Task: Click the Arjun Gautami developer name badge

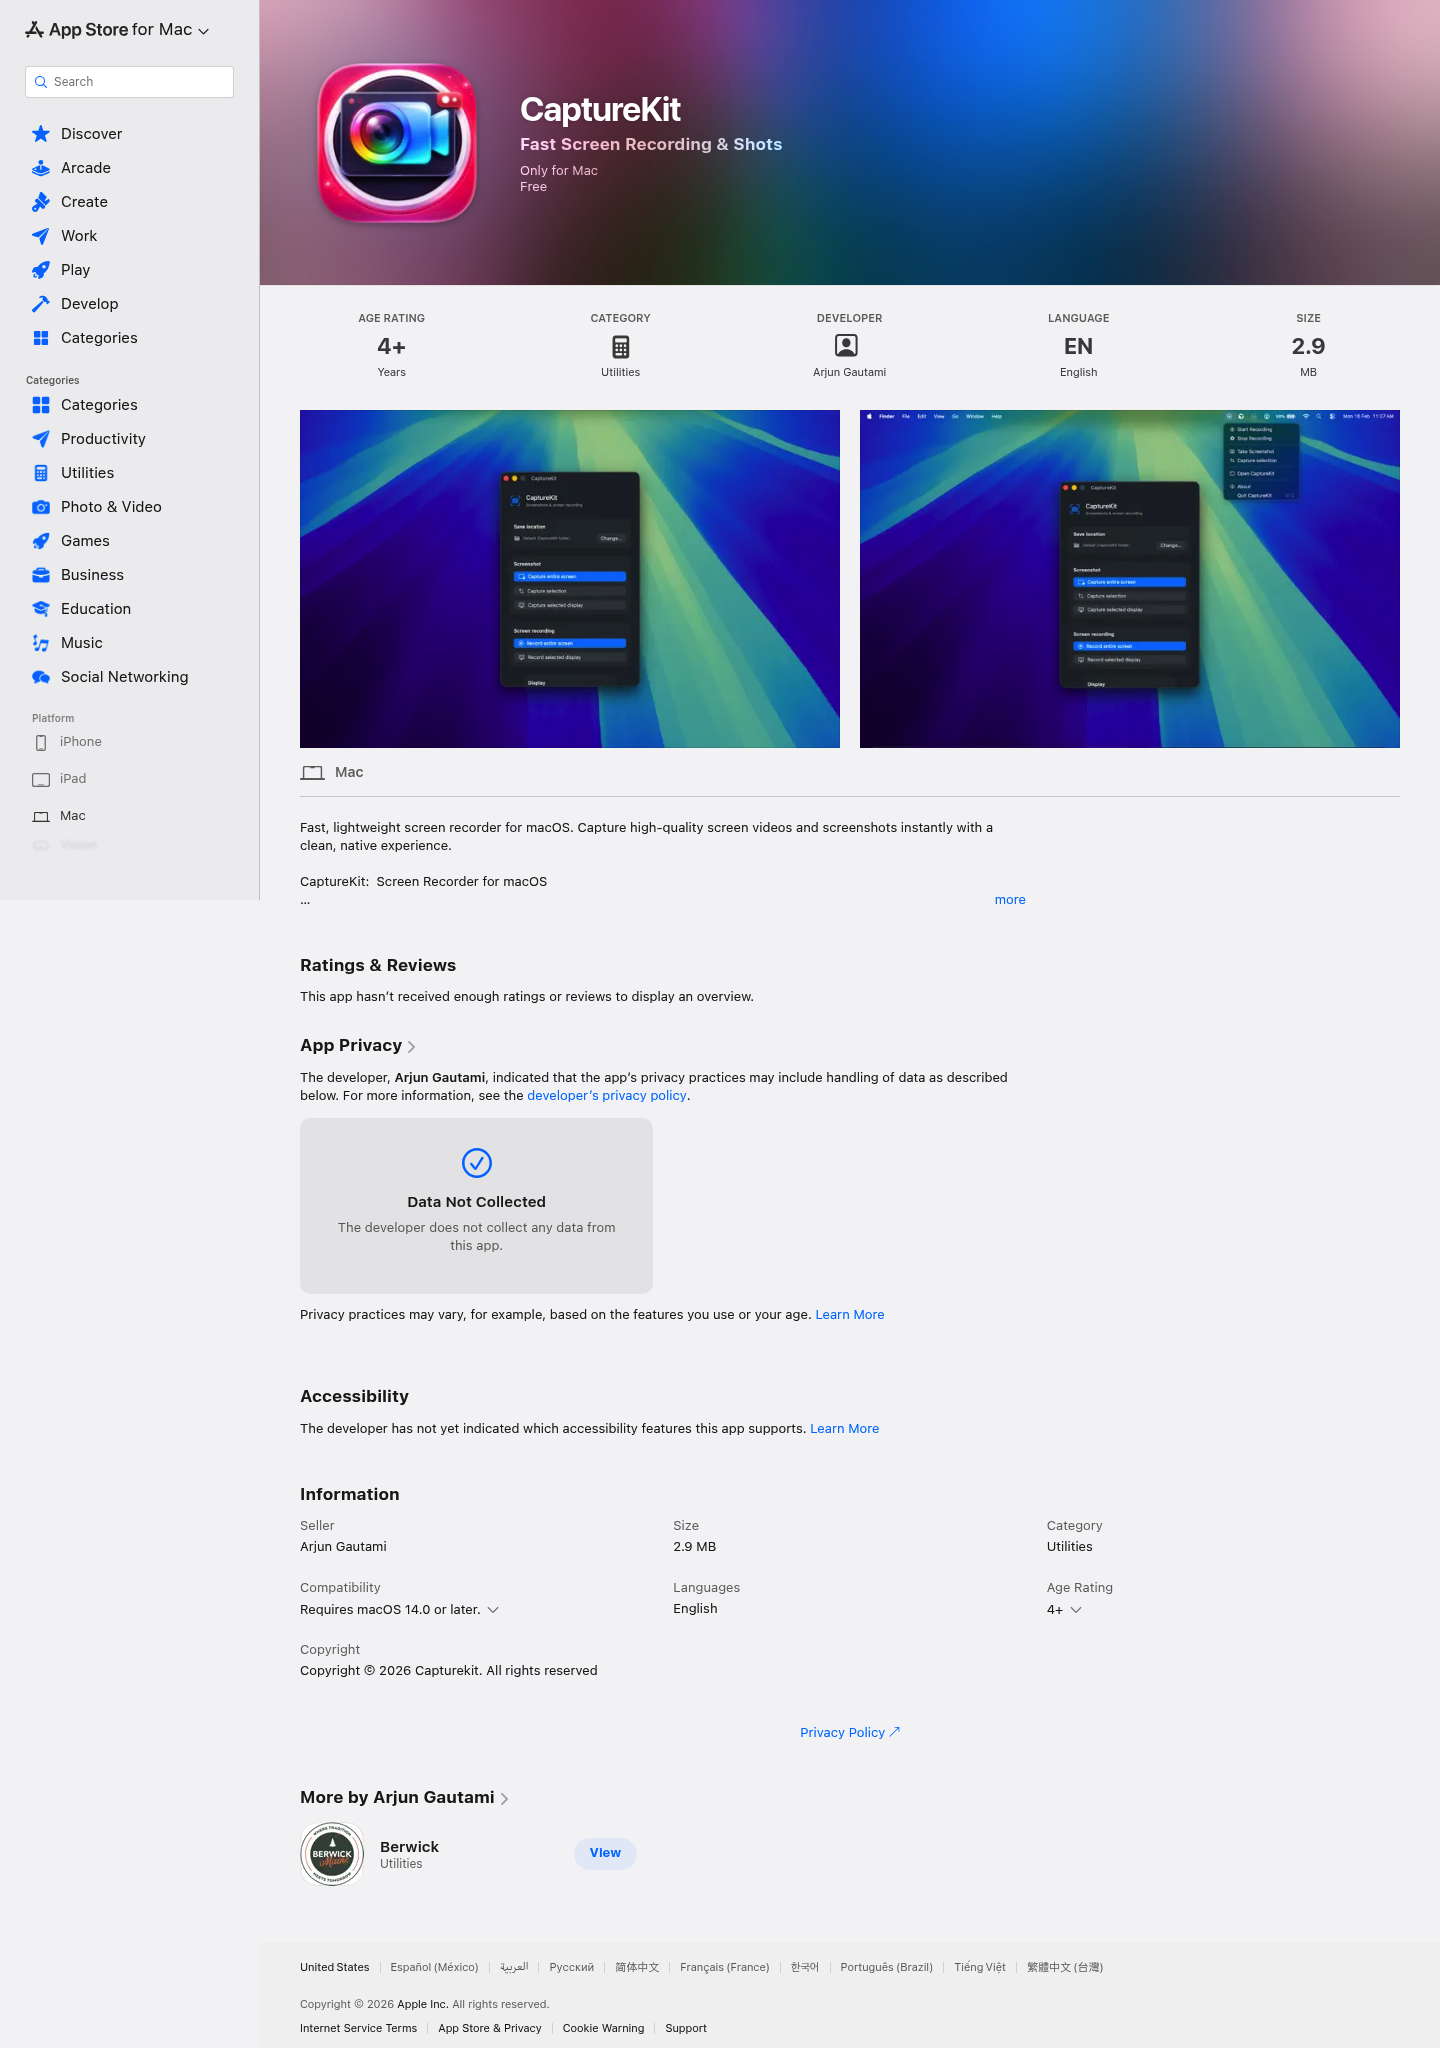Action: [x=850, y=372]
